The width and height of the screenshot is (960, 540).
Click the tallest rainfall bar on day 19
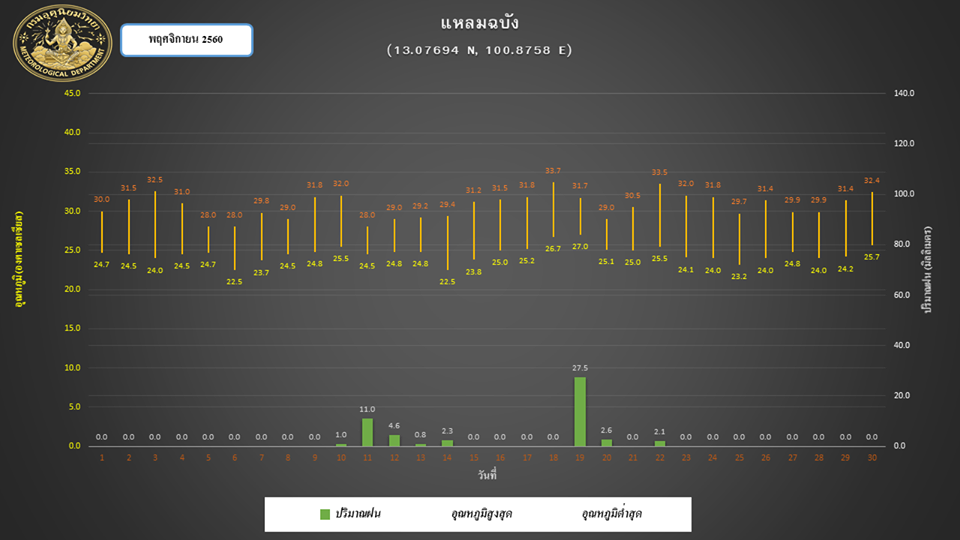[x=580, y=411]
